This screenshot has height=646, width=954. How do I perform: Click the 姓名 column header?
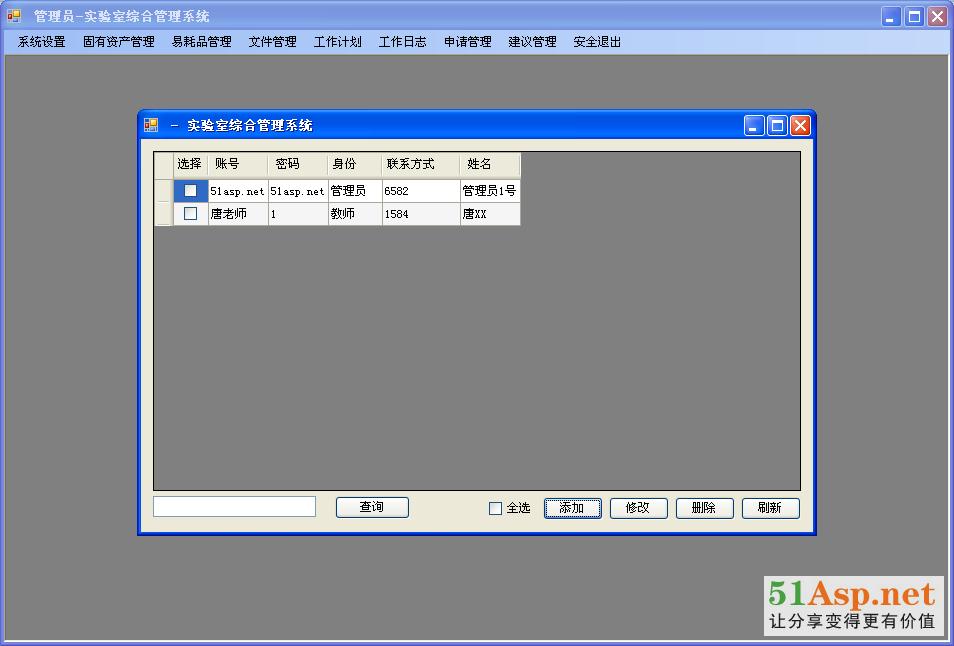pyautogui.click(x=490, y=164)
